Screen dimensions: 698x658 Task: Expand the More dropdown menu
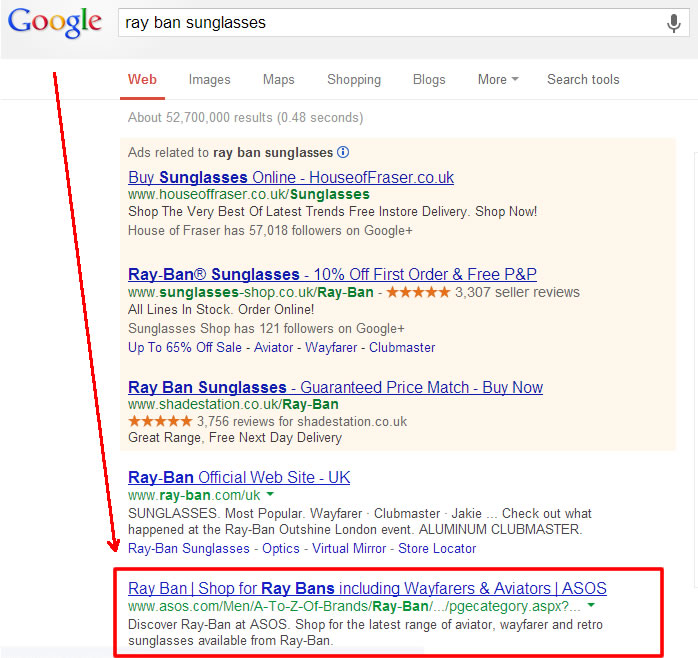pyautogui.click(x=498, y=80)
